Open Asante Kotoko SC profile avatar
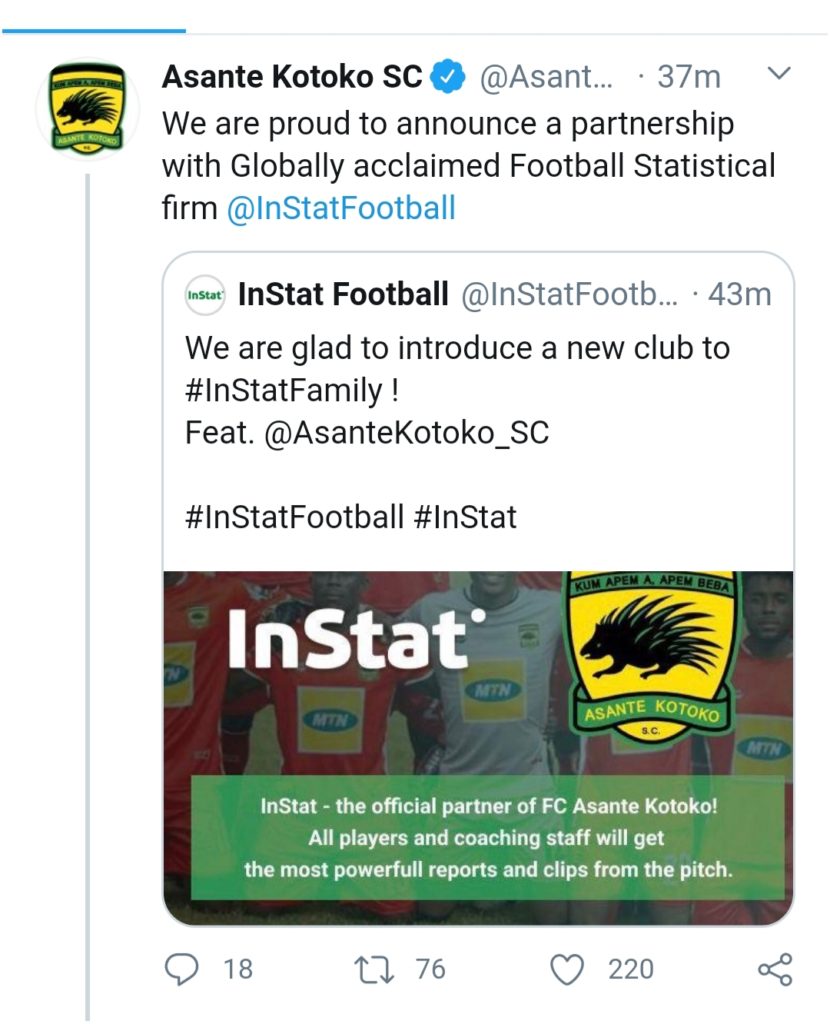 point(89,109)
